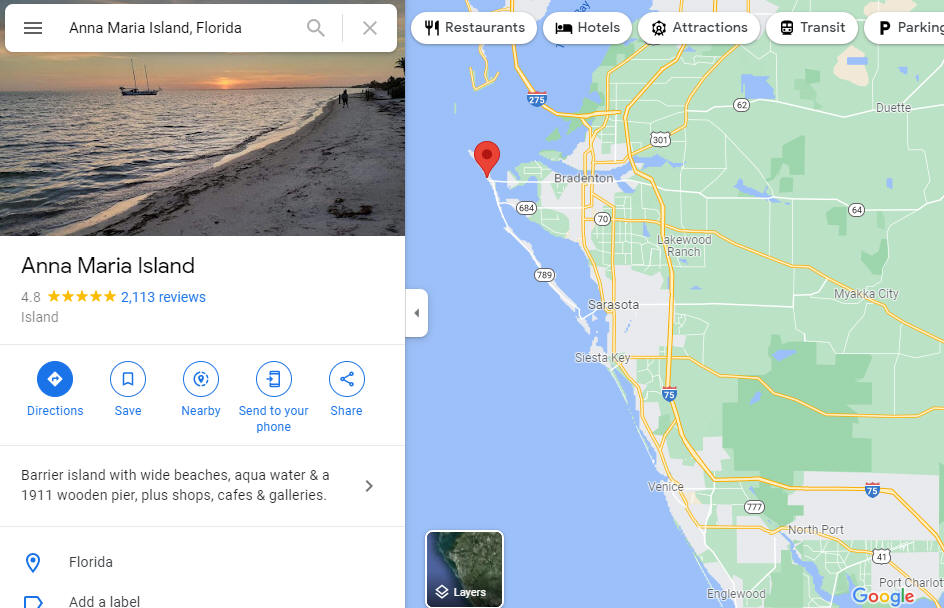Expand the island description chevron
The image size is (944, 608).
[369, 486]
